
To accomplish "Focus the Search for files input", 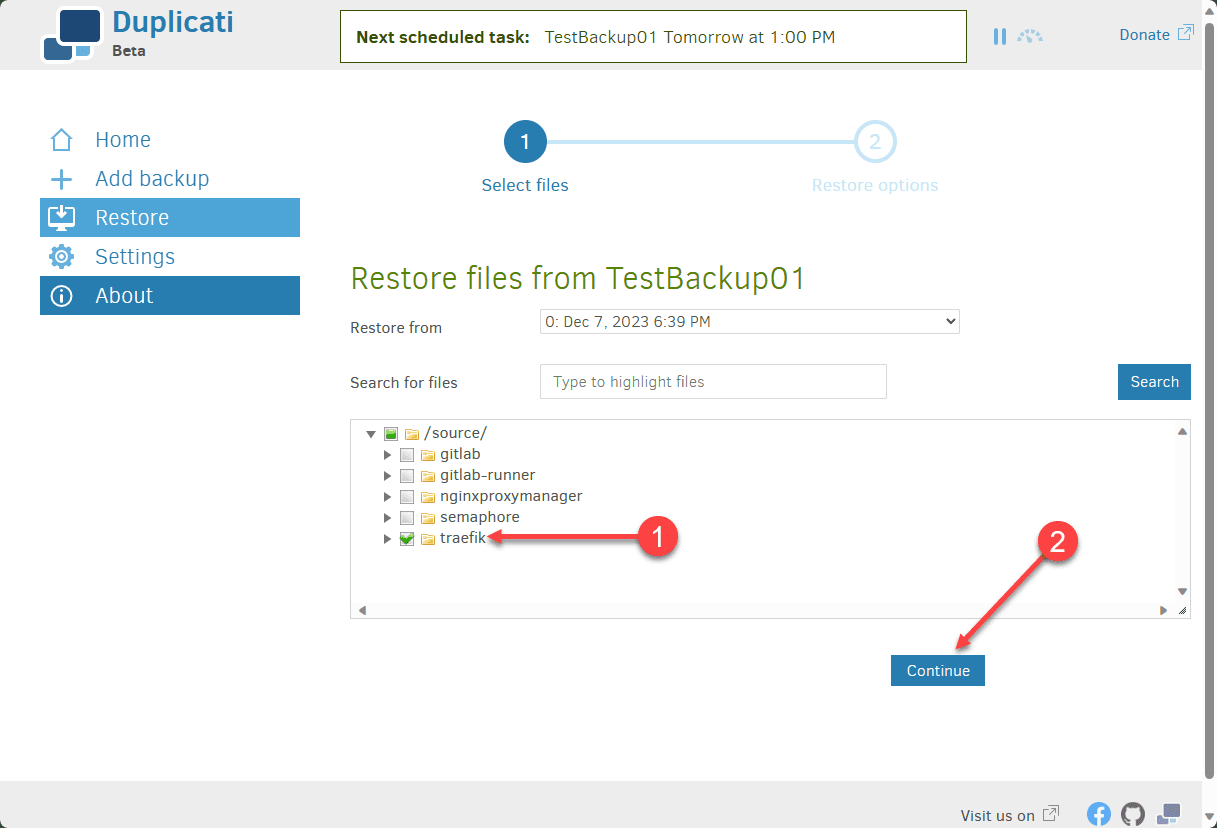I will click(x=713, y=382).
